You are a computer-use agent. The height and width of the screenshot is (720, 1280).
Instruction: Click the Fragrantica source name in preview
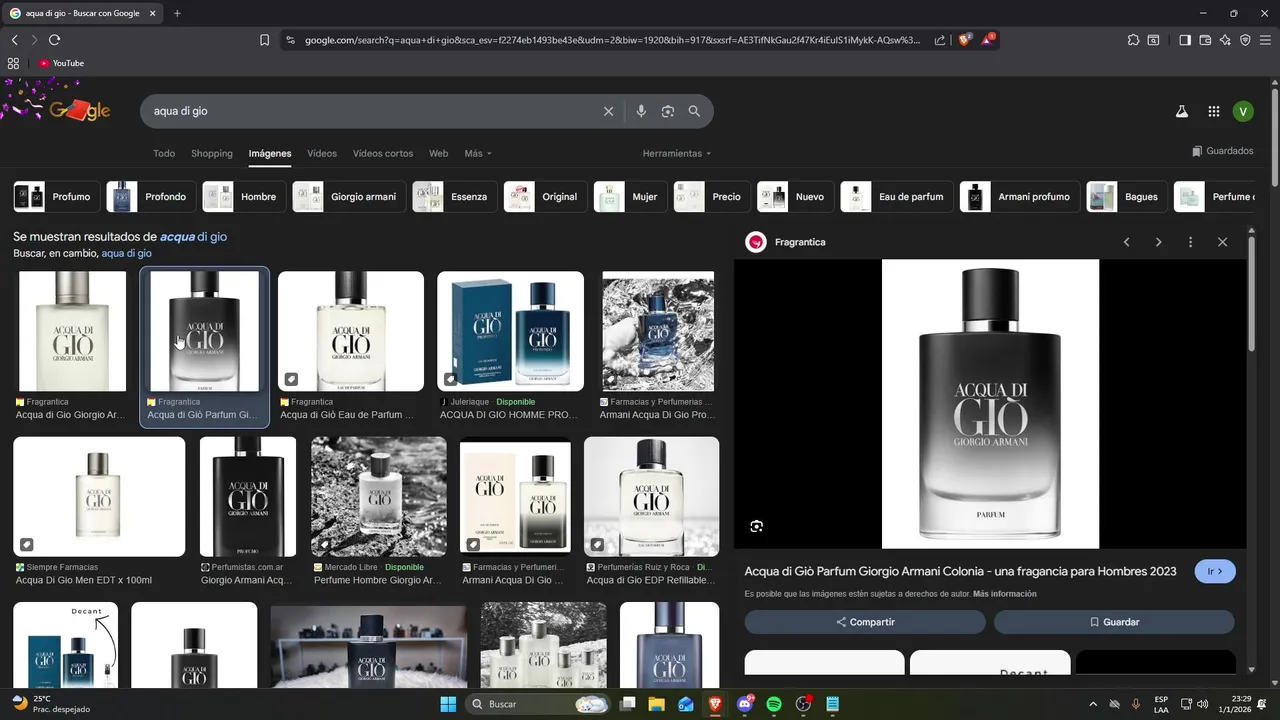click(x=800, y=242)
